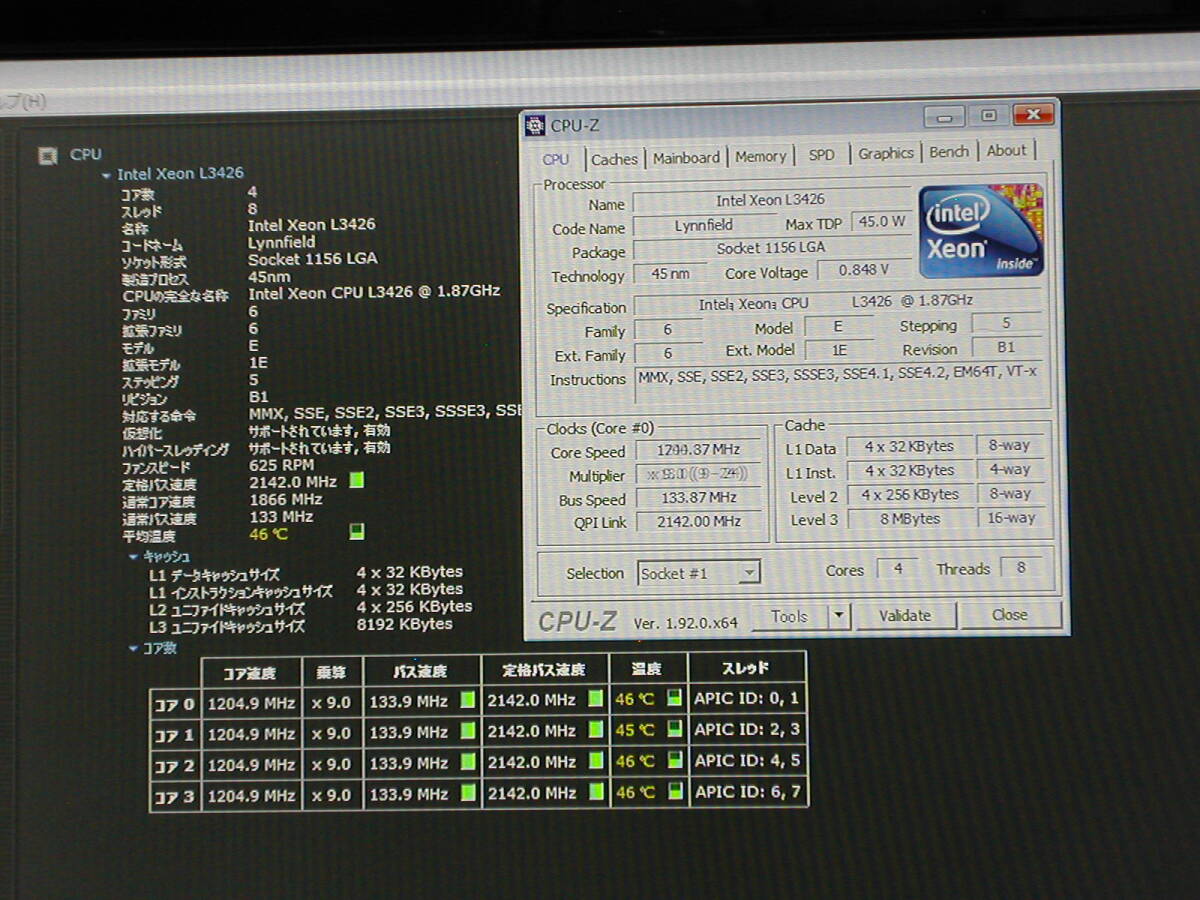Viewport: 1200px width, 900px height.
Task: Click the CPU-Z title bar app icon
Action: coord(535,125)
